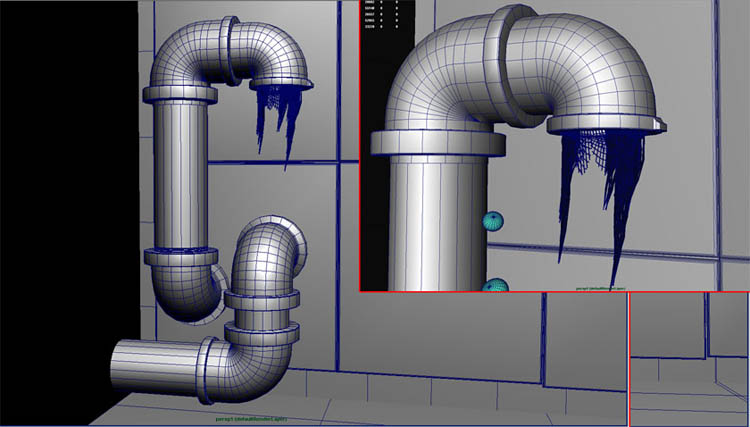Select the lower teal sphere at inset bottom
Screen dimensions: 750x427
point(495,285)
